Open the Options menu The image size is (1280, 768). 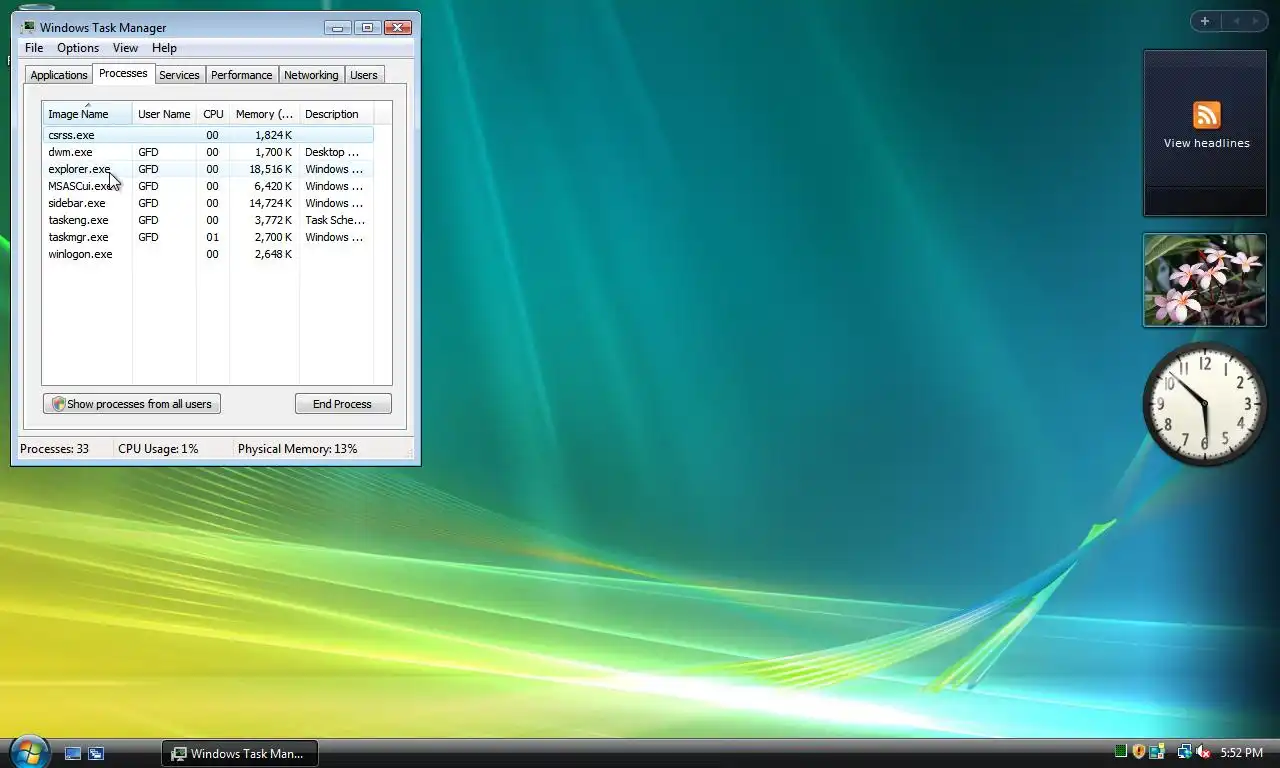pos(78,48)
